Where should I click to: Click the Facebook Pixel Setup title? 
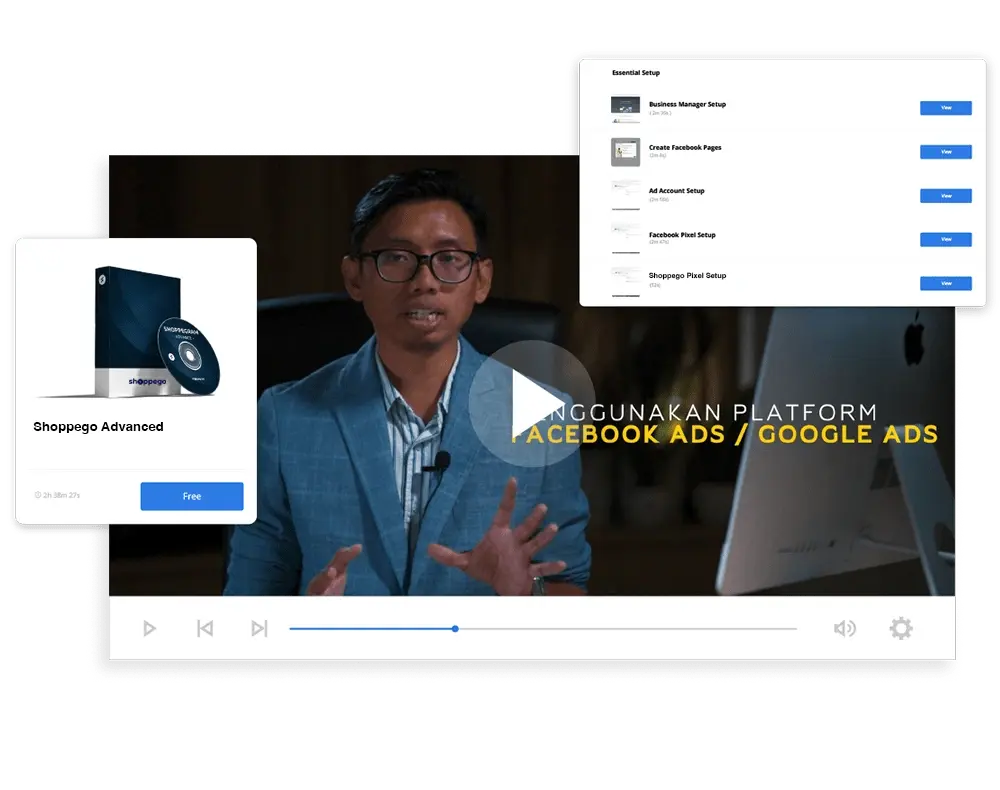pos(682,235)
